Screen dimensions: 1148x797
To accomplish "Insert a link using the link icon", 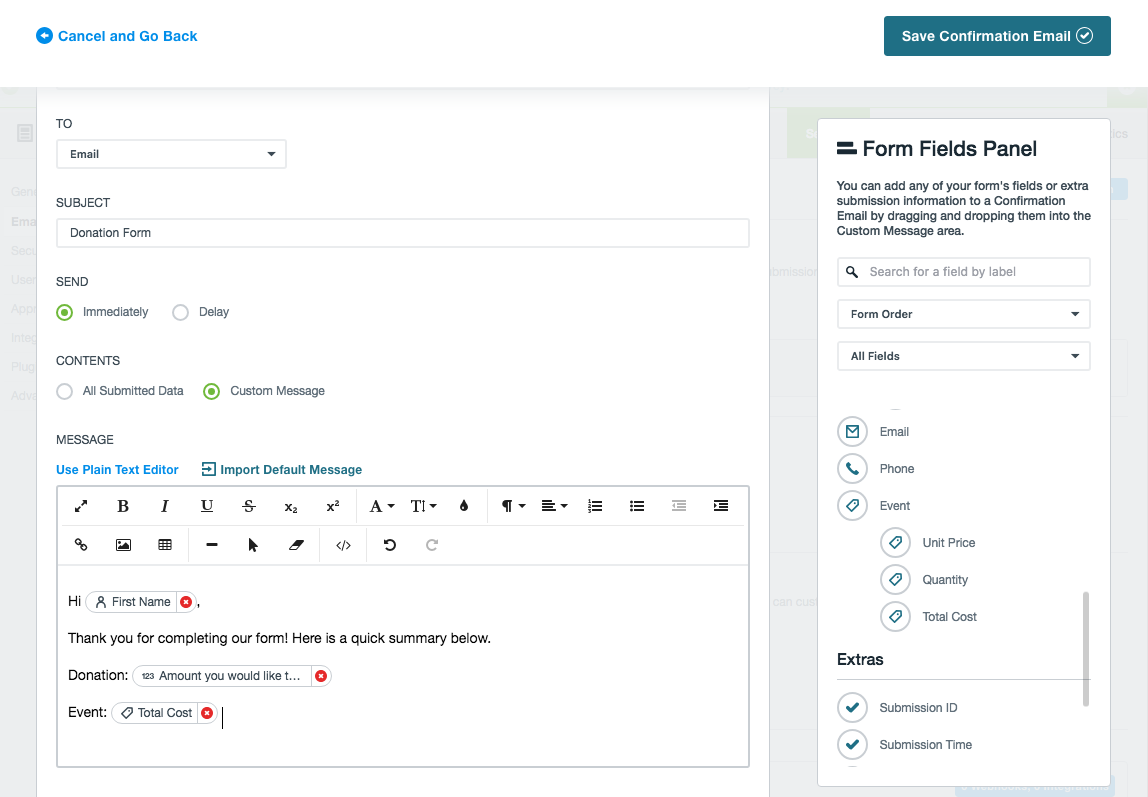I will click(x=82, y=545).
